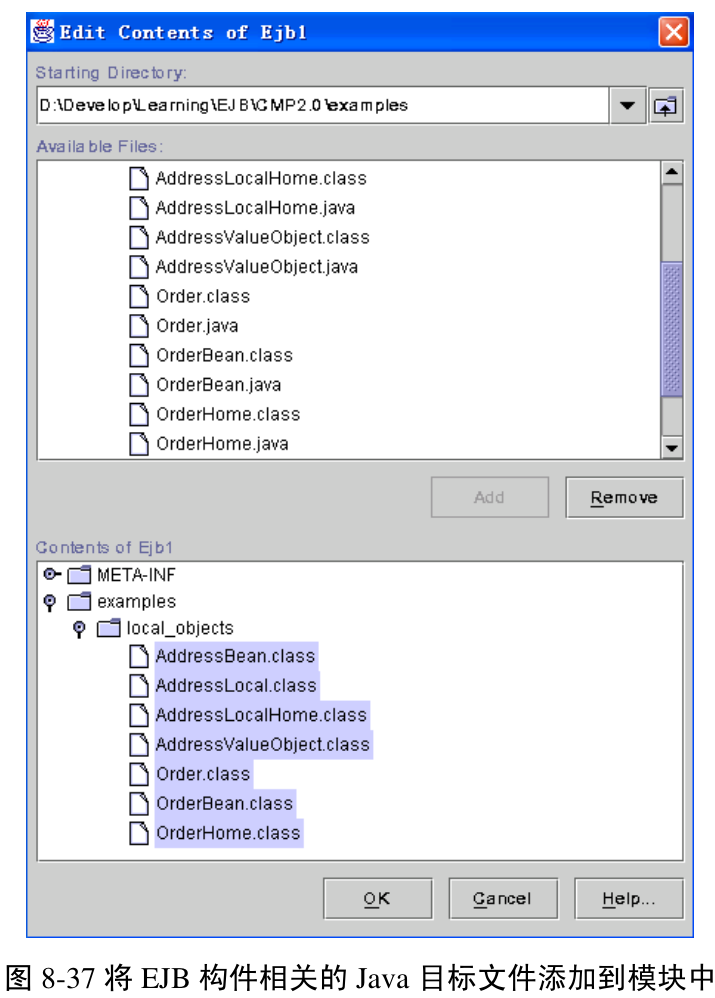Select OrderHome.java in Available Files
Image resolution: width=715 pixels, height=998 pixels.
[x=222, y=444]
